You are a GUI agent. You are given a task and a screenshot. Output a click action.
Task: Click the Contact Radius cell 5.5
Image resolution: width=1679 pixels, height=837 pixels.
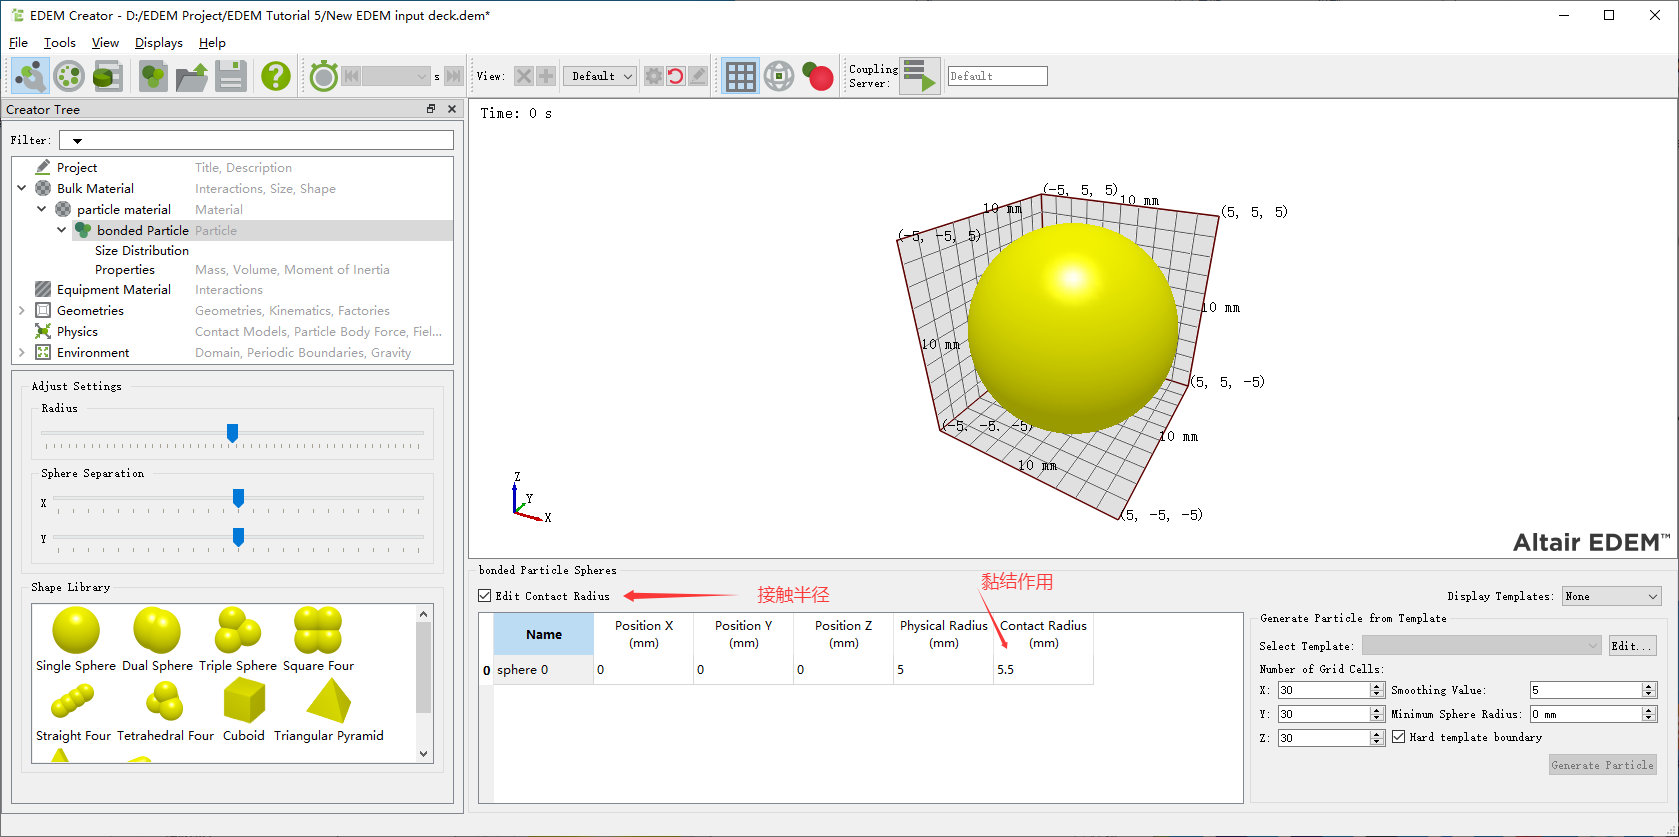pyautogui.click(x=1043, y=670)
